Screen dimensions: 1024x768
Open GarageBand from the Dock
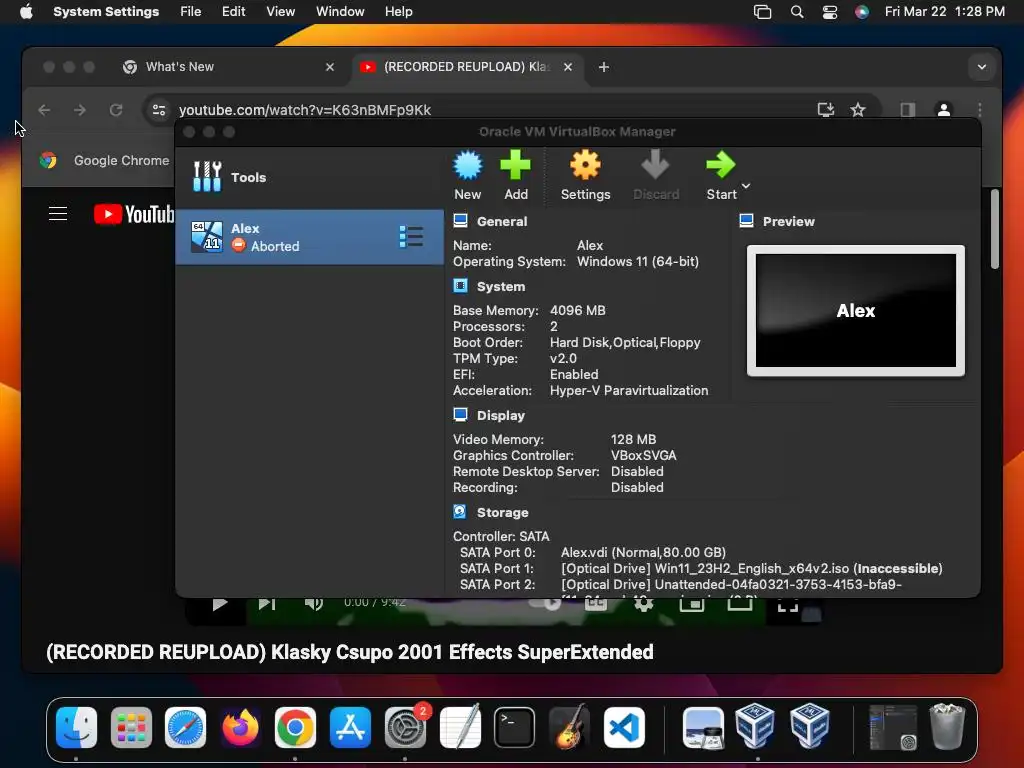coord(569,727)
